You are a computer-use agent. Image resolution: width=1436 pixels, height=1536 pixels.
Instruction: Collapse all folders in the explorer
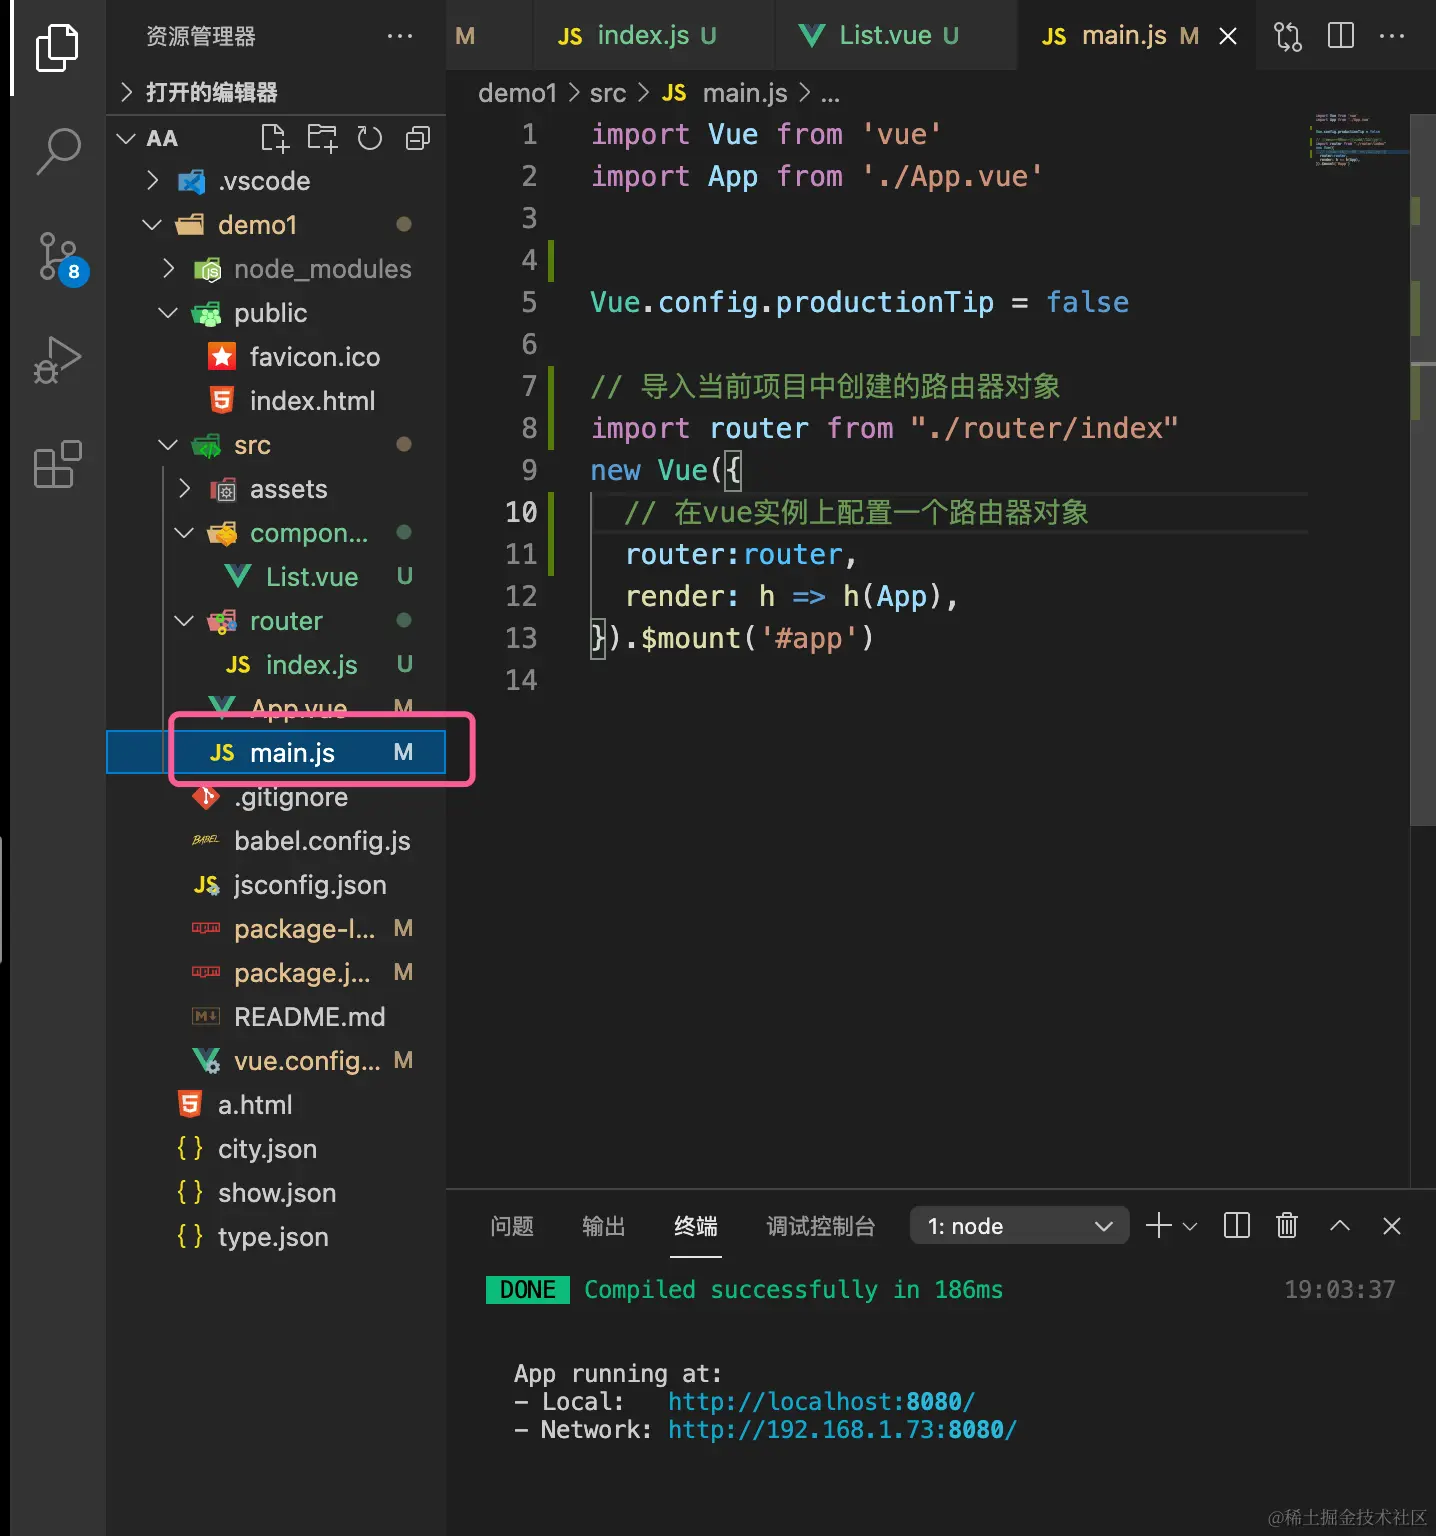[x=418, y=138]
